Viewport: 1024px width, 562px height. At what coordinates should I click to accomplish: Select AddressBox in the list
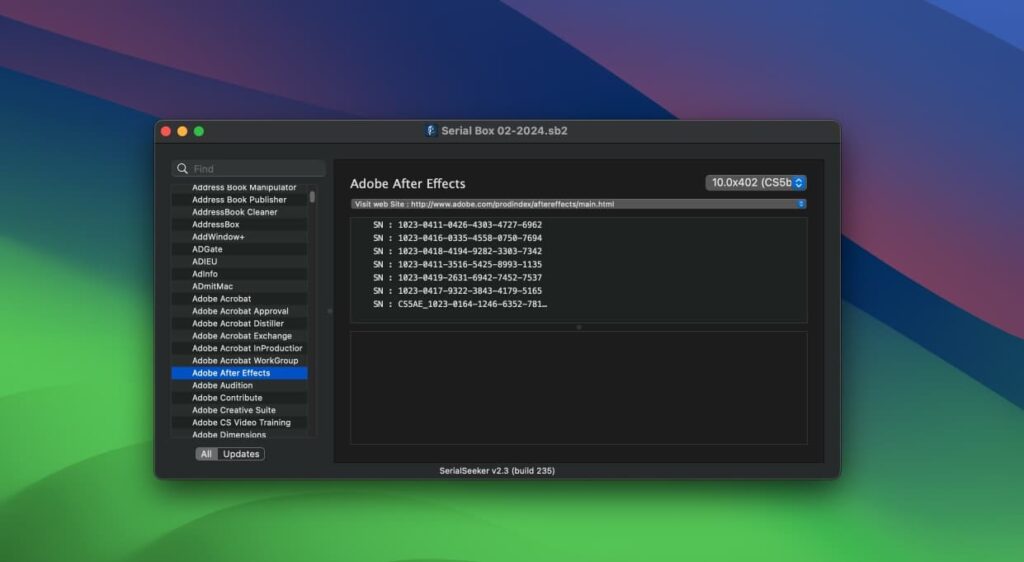coord(239,225)
